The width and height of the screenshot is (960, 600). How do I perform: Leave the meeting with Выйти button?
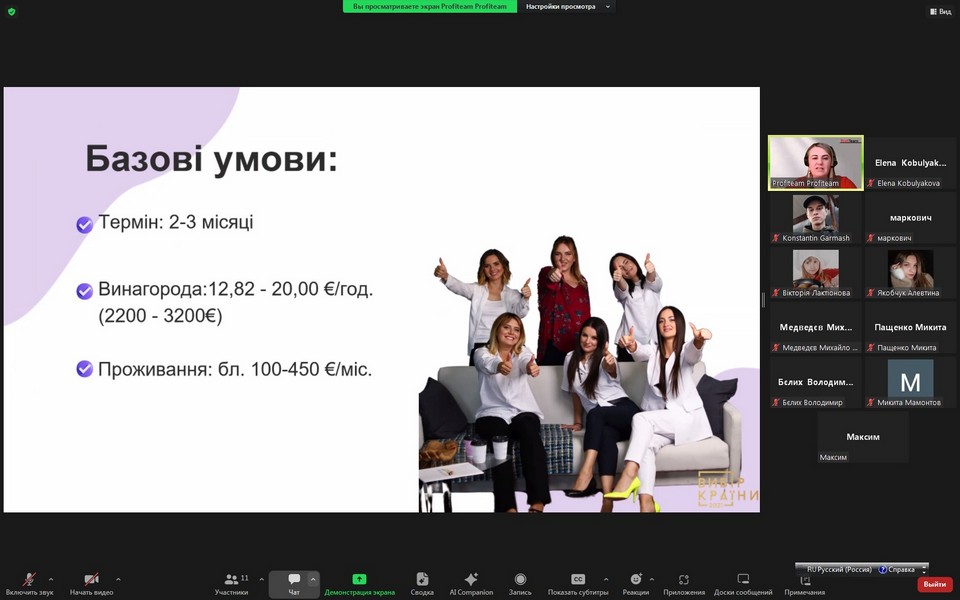(x=935, y=584)
